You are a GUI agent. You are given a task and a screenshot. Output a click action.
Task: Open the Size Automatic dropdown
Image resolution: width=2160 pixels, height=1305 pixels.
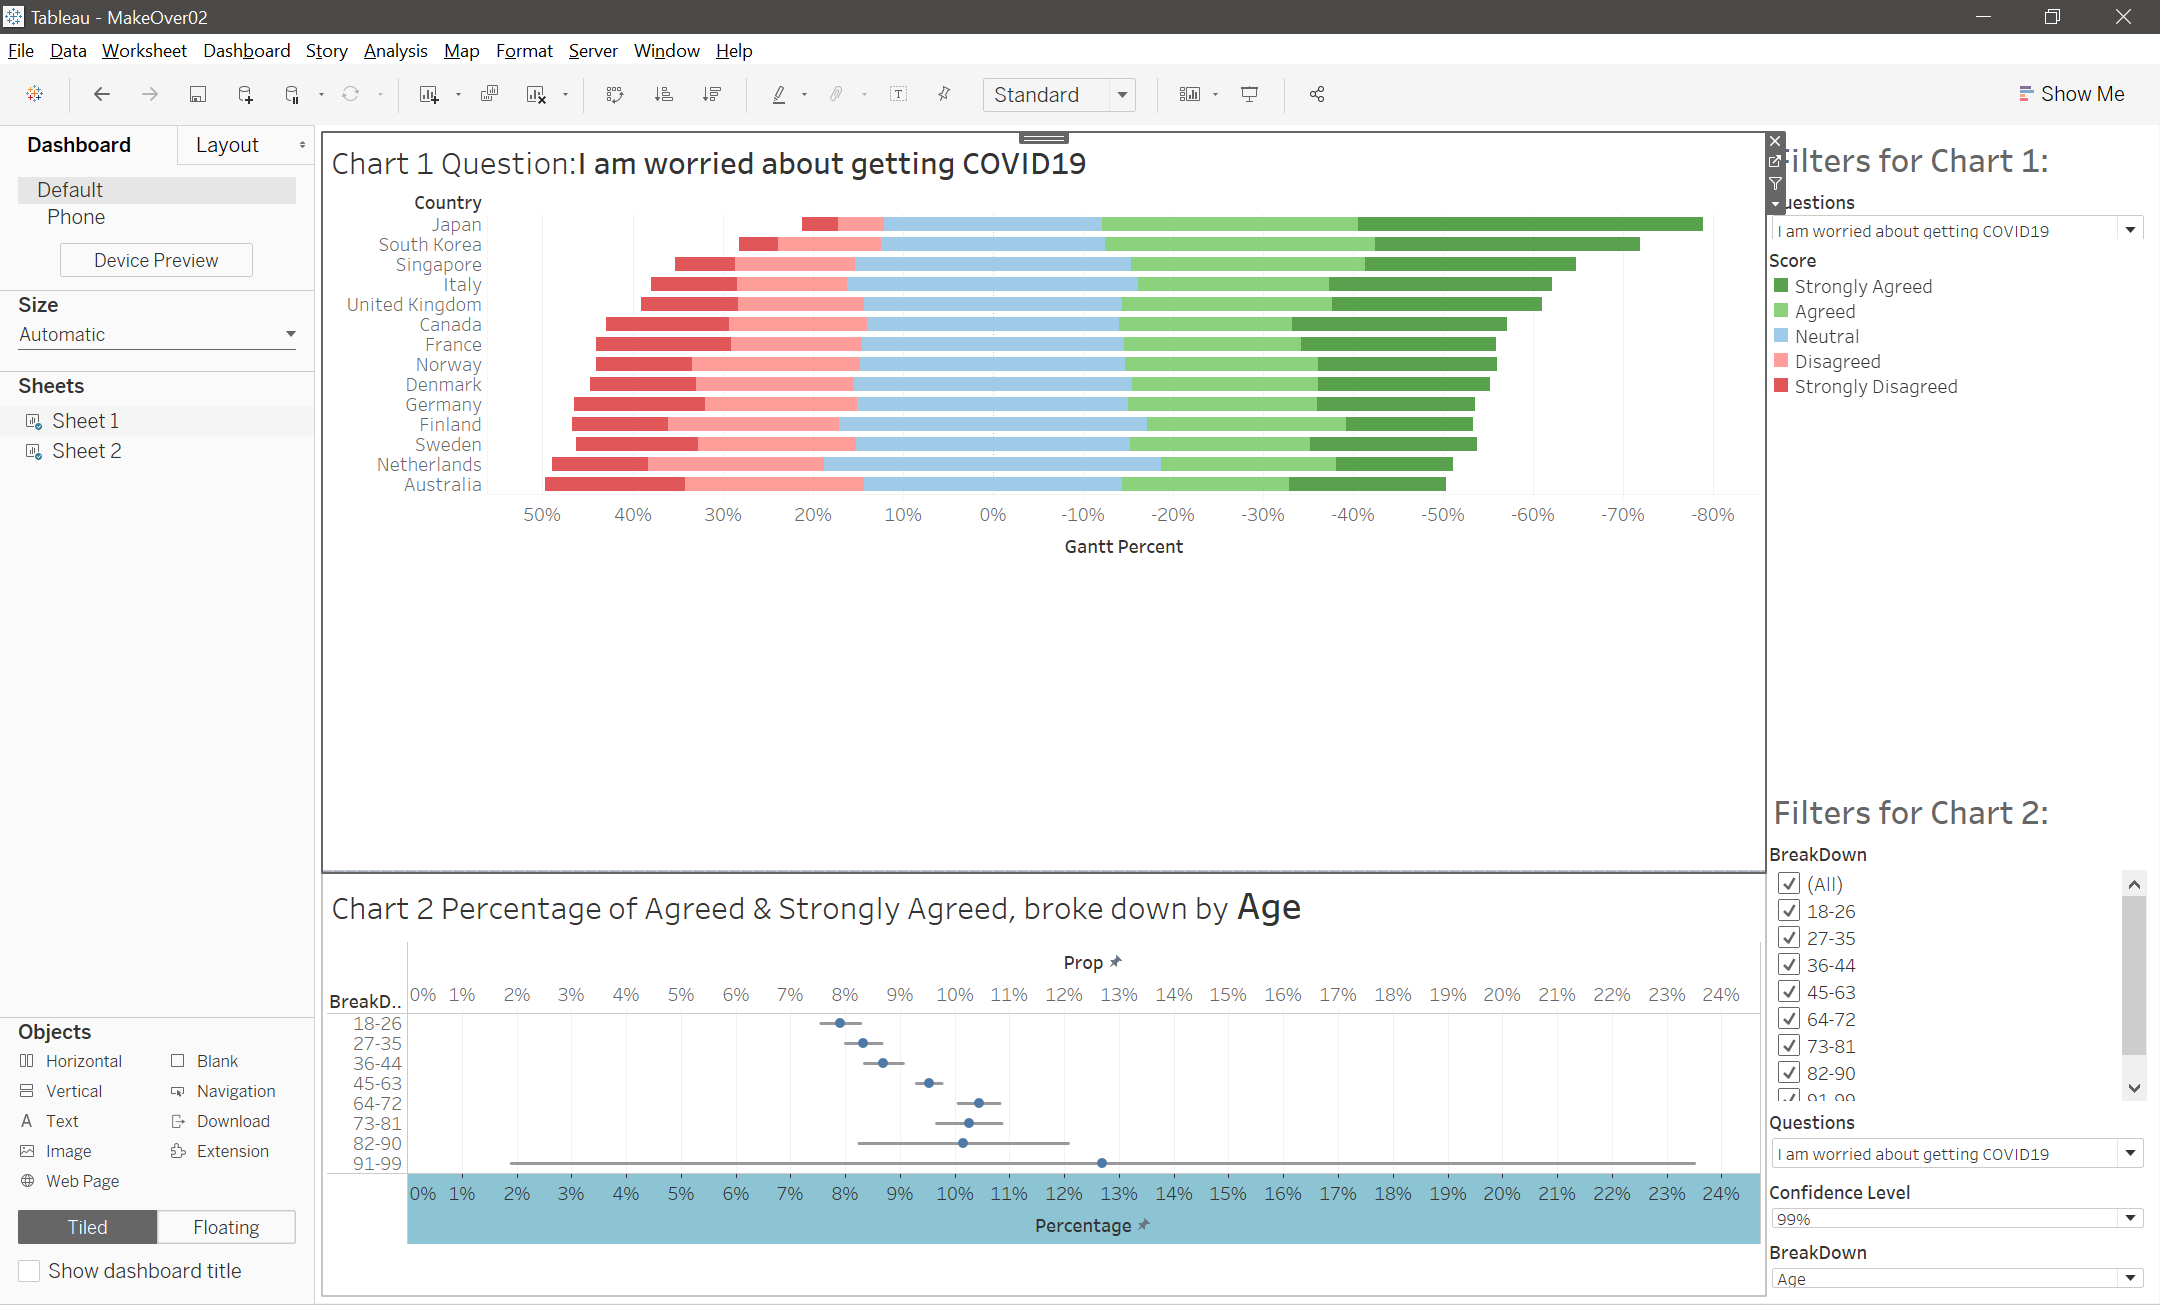click(290, 334)
